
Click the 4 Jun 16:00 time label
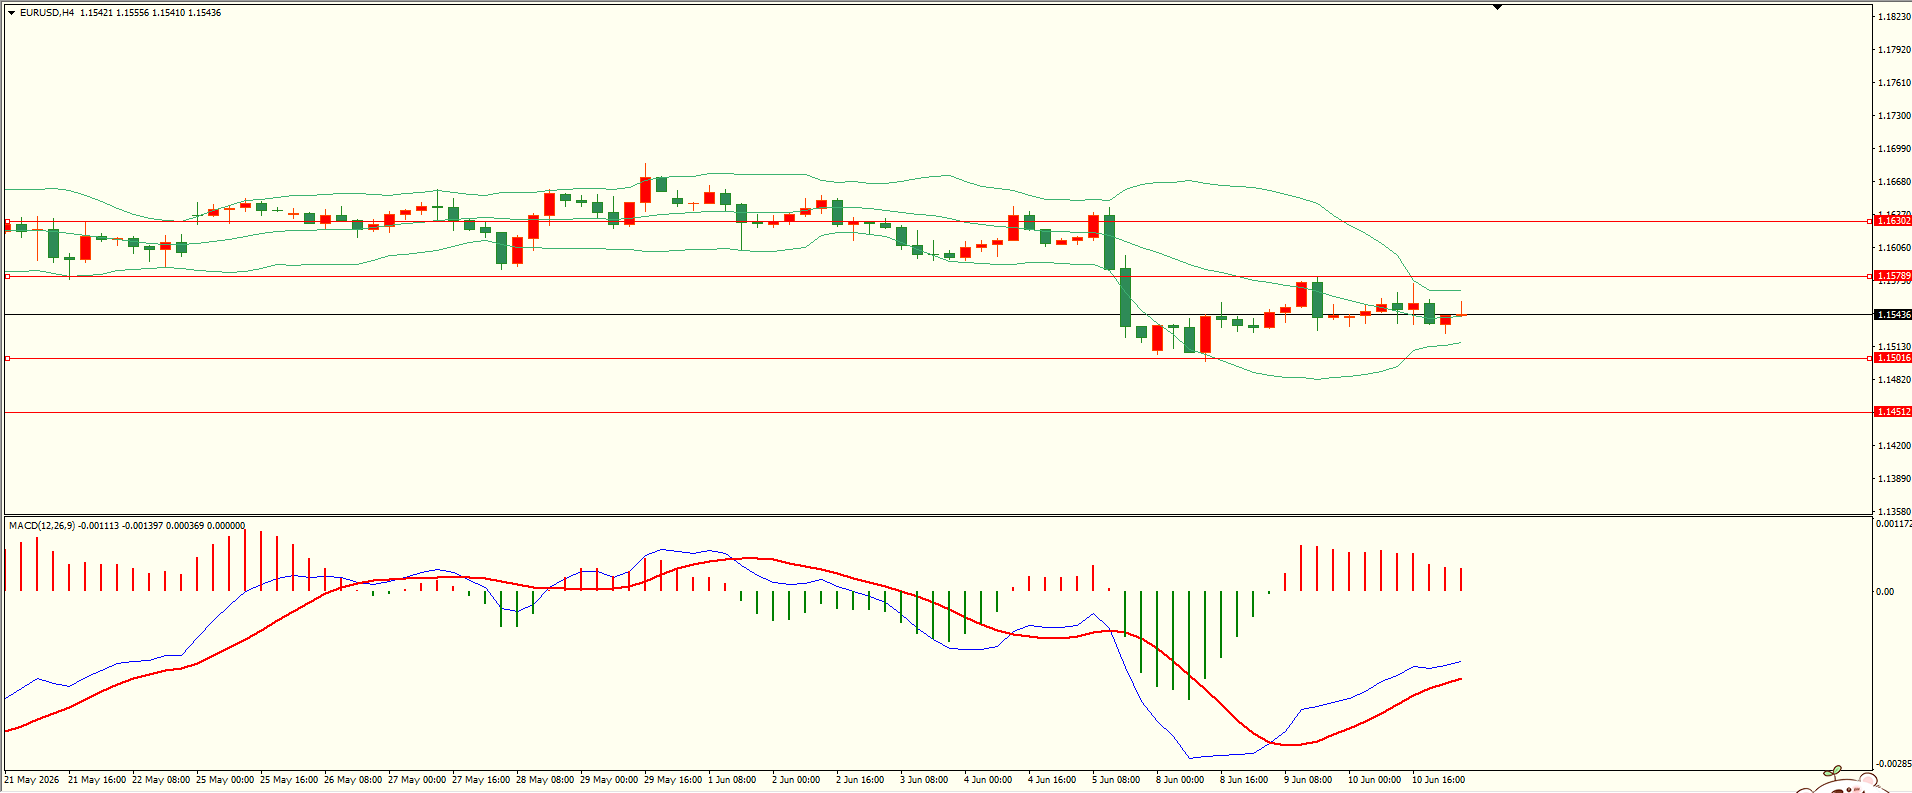(1052, 780)
